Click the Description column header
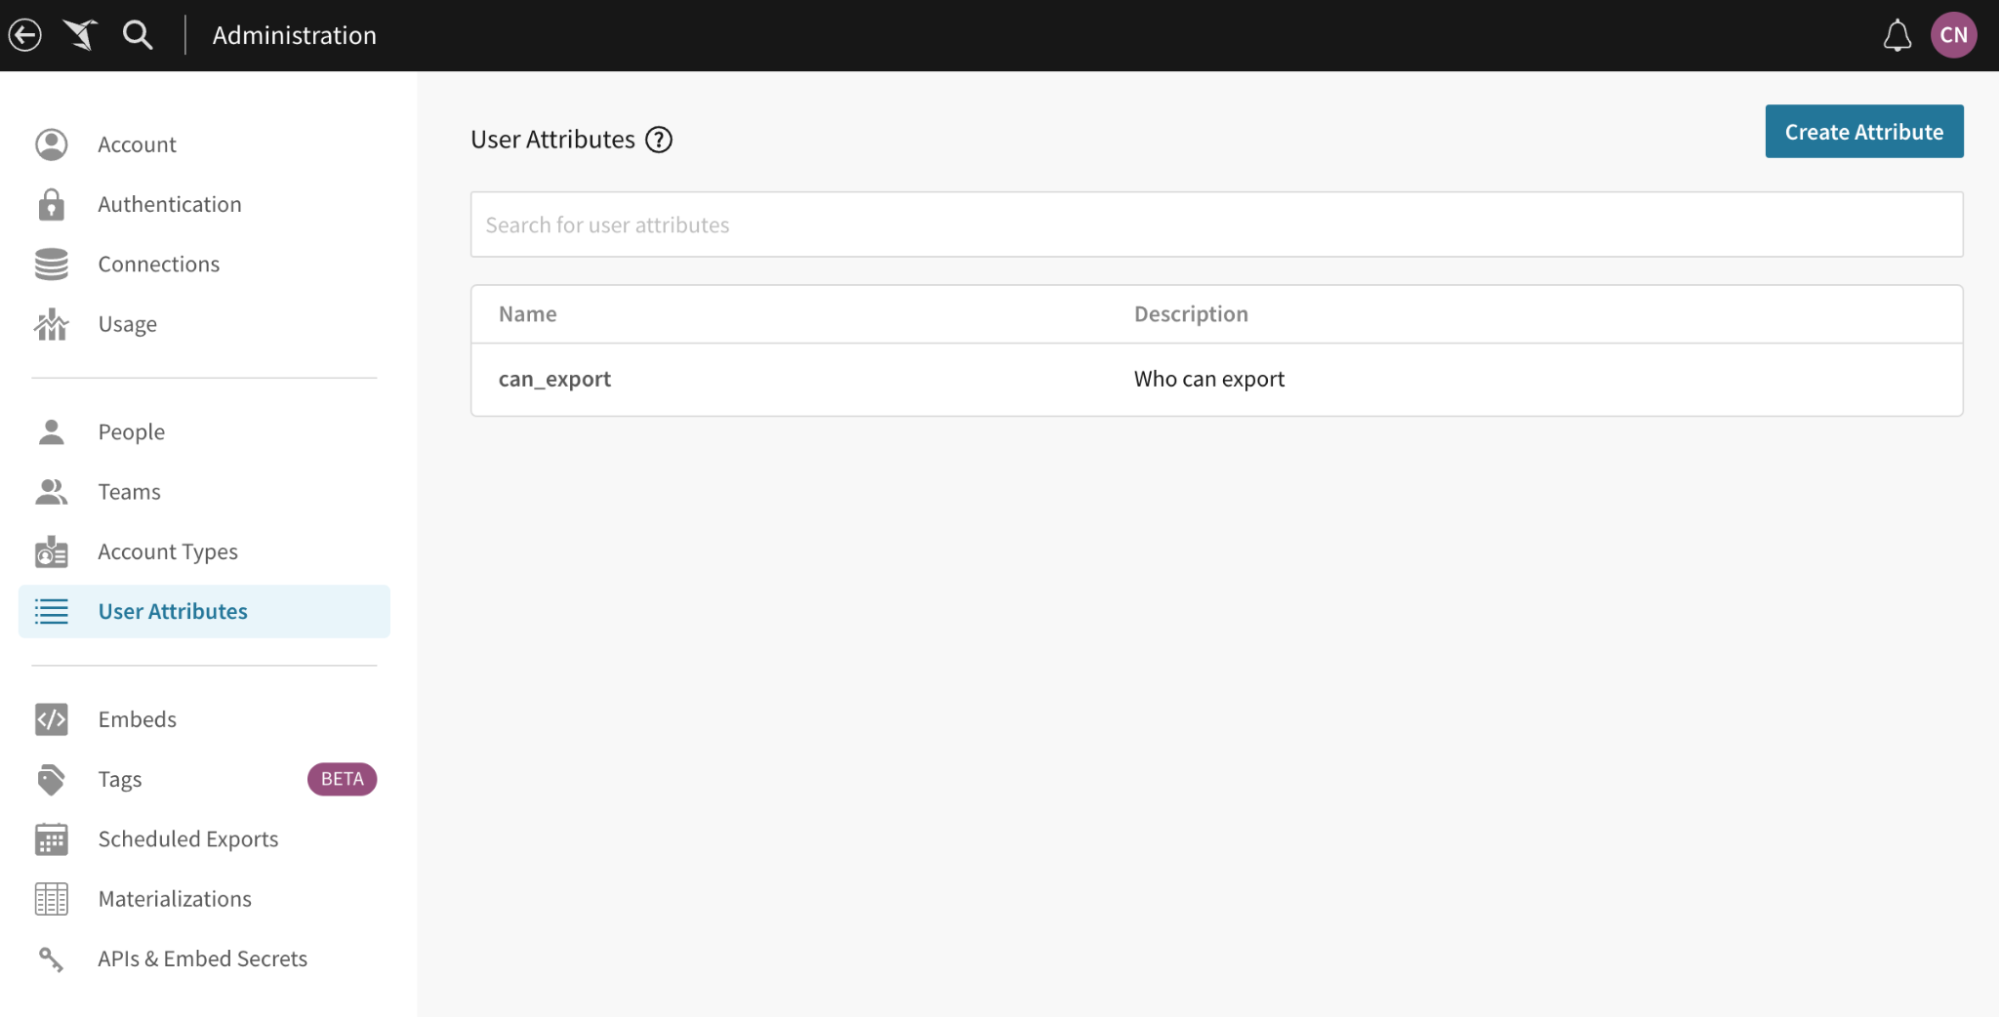 [x=1191, y=314]
